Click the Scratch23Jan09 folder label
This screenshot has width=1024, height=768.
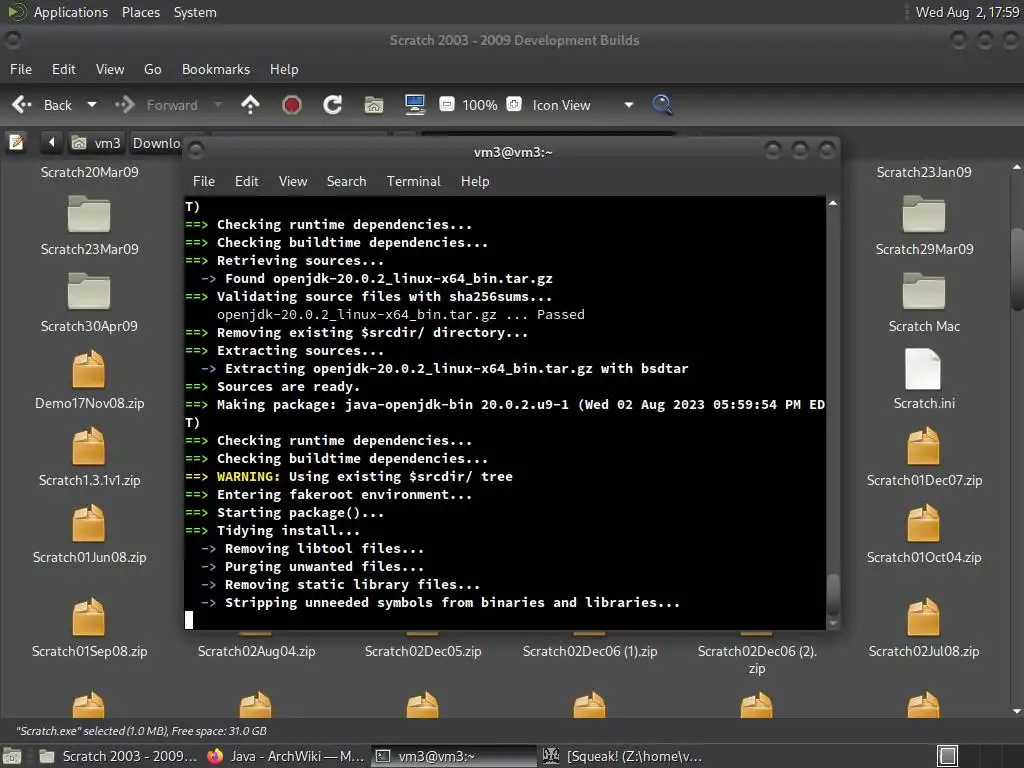coord(924,172)
